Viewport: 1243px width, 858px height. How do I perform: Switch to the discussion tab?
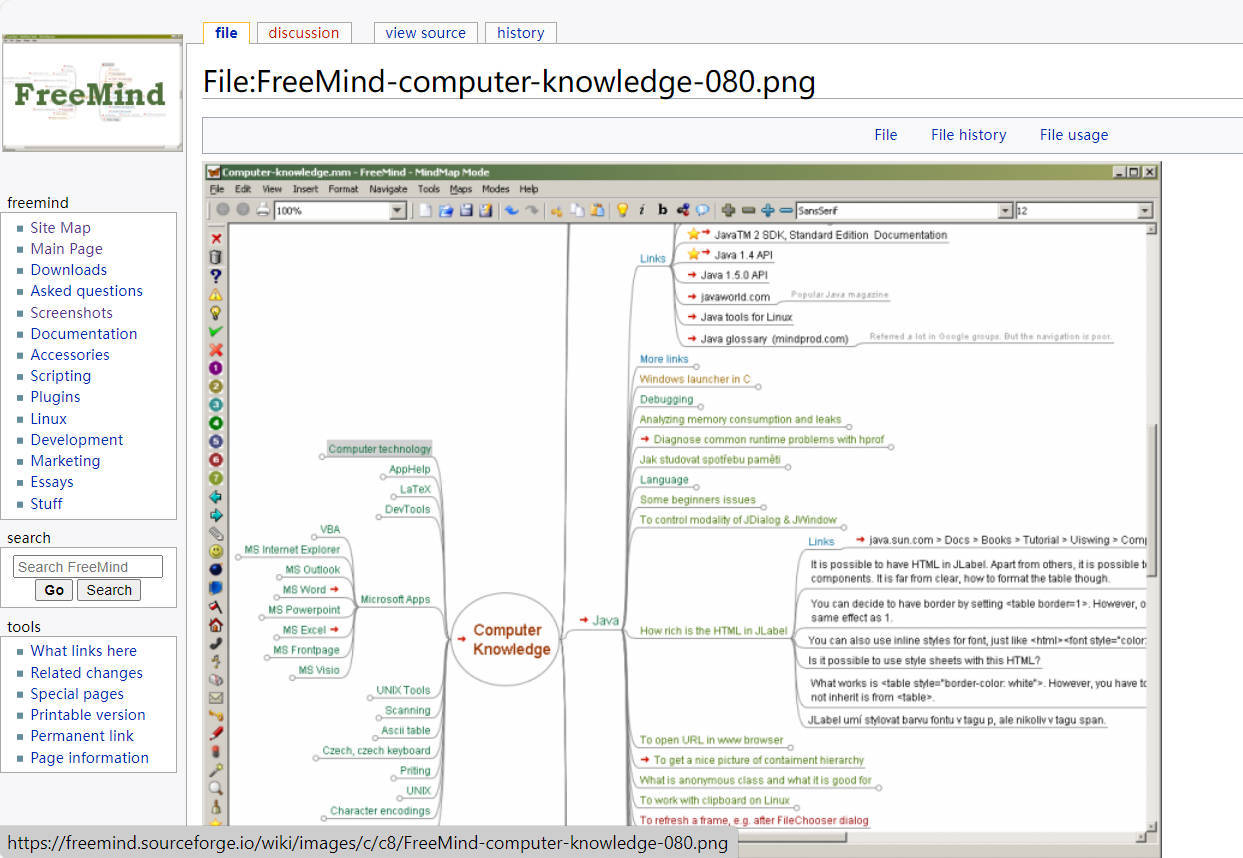point(304,33)
